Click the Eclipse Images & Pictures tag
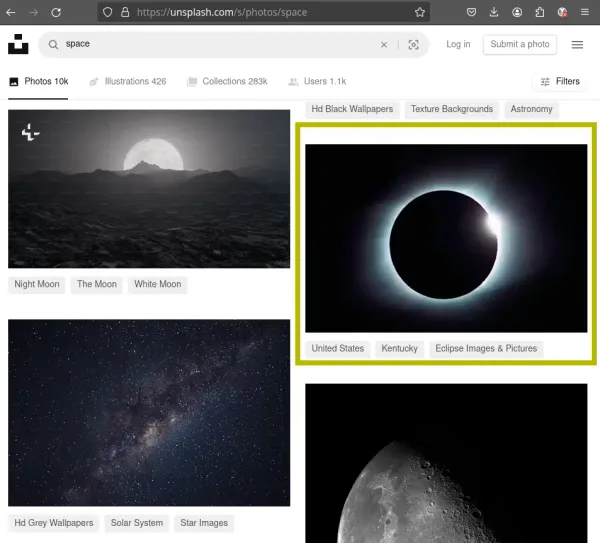Screen dimensions: 600x543 pos(486,349)
